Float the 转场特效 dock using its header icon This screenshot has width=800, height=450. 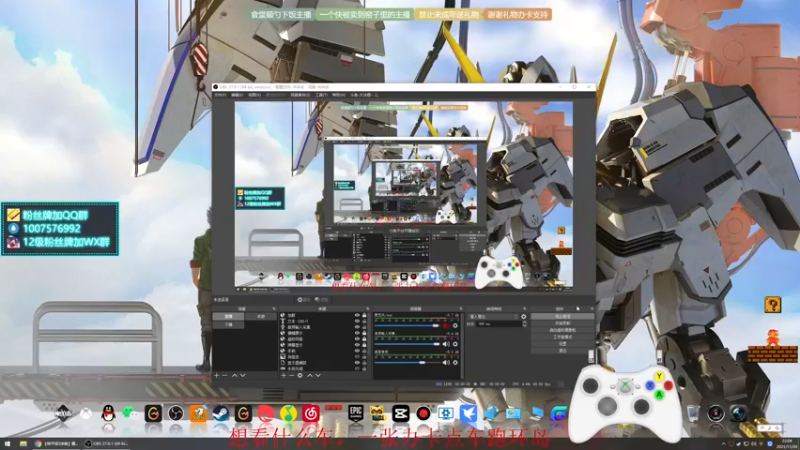[524, 309]
